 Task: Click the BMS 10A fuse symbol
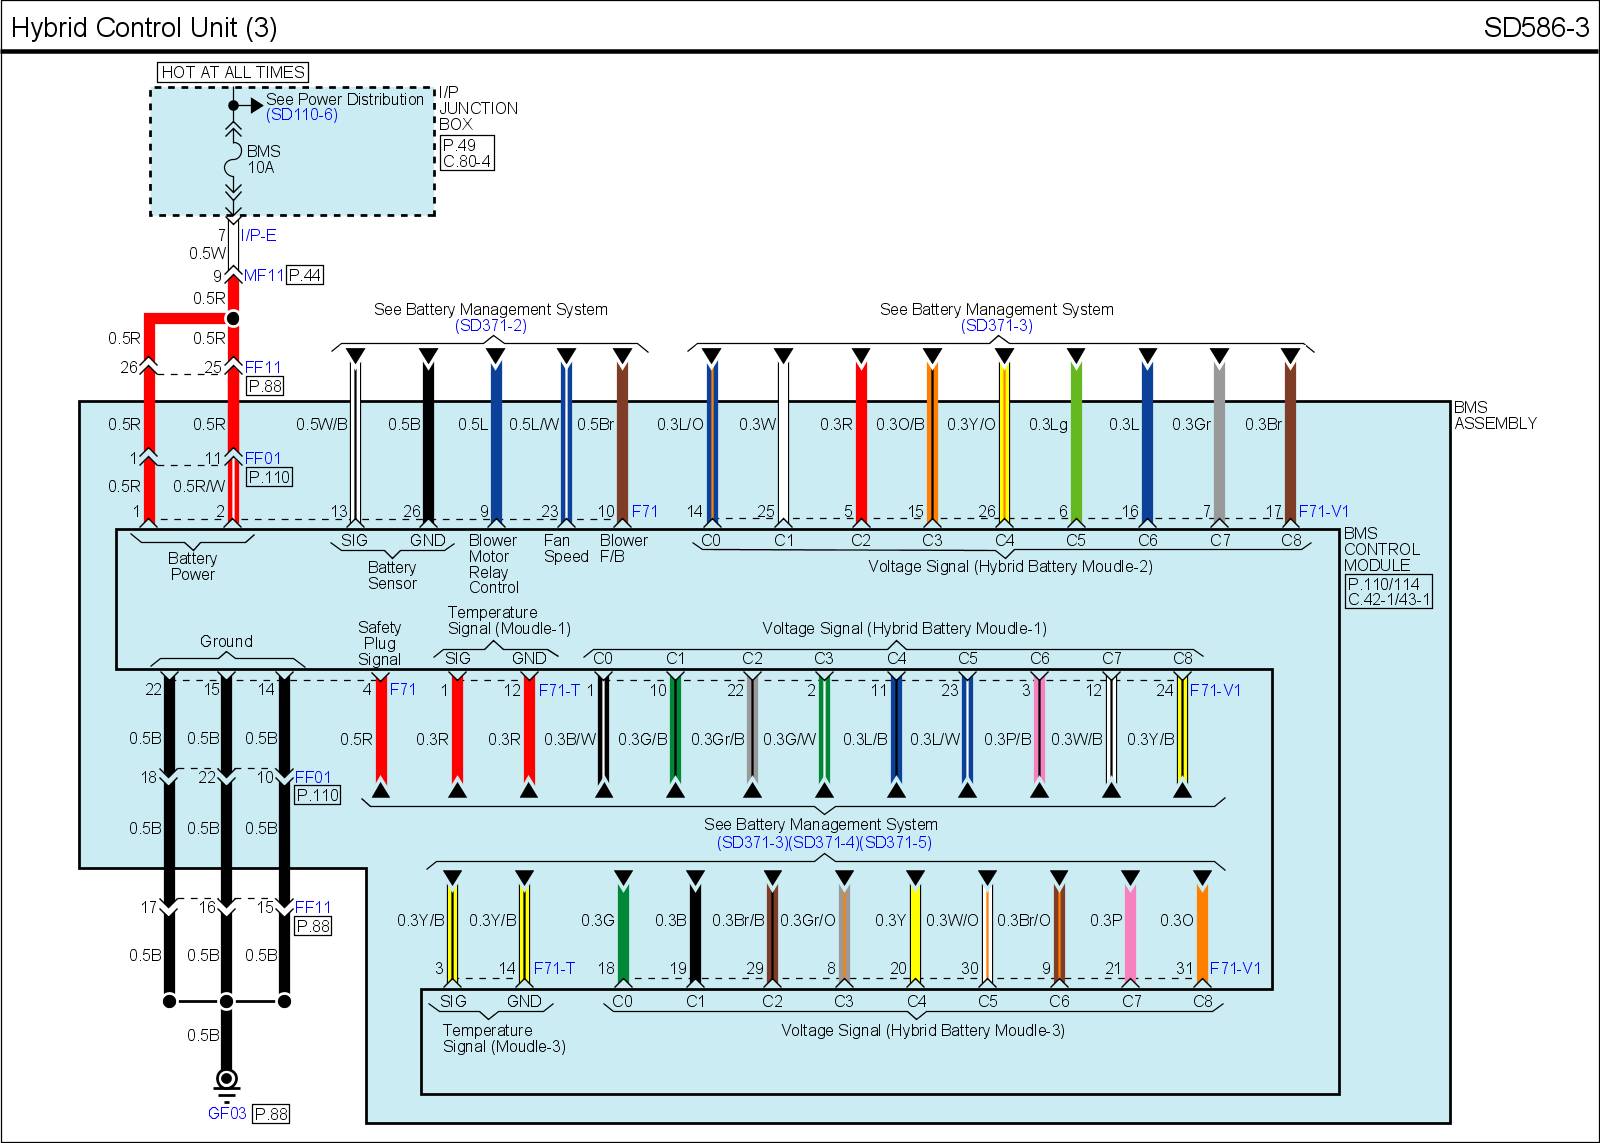coord(233,160)
